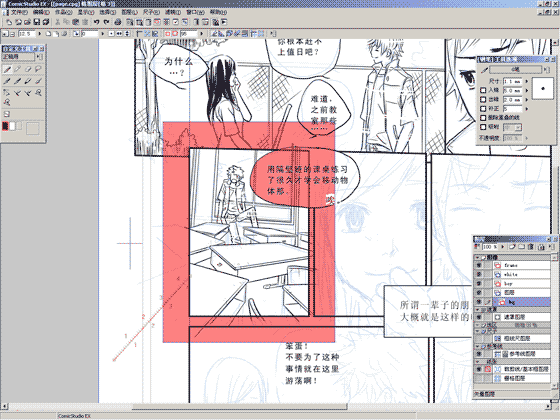The image size is (560, 420).
Task: Open arrow next to rotation 0 field
Action: [x=102, y=34]
